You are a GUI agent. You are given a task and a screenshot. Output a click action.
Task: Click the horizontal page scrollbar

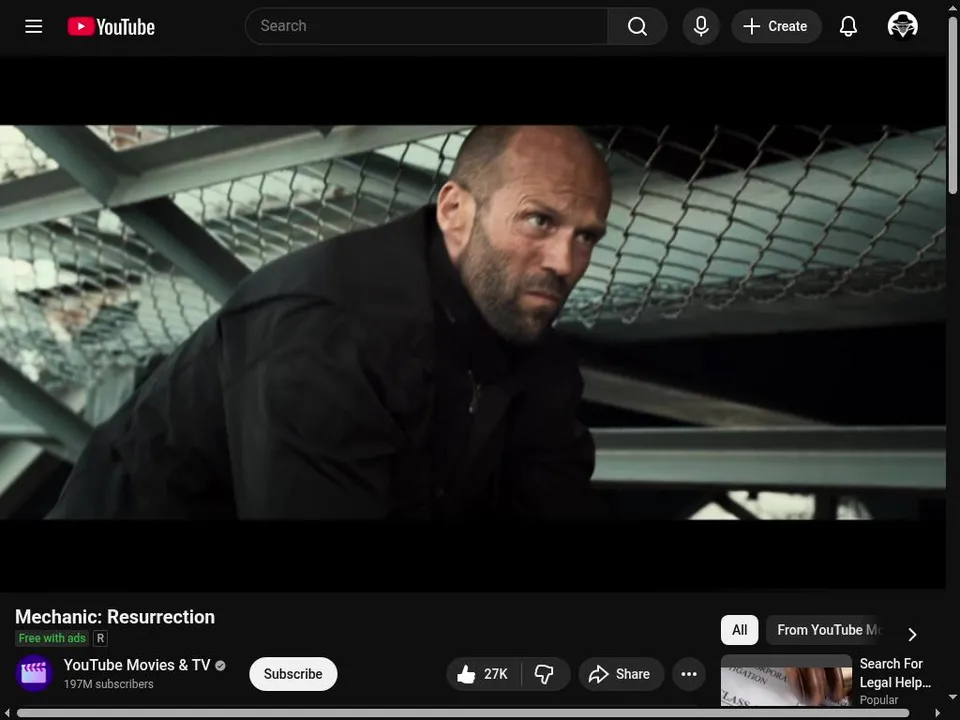click(463, 713)
